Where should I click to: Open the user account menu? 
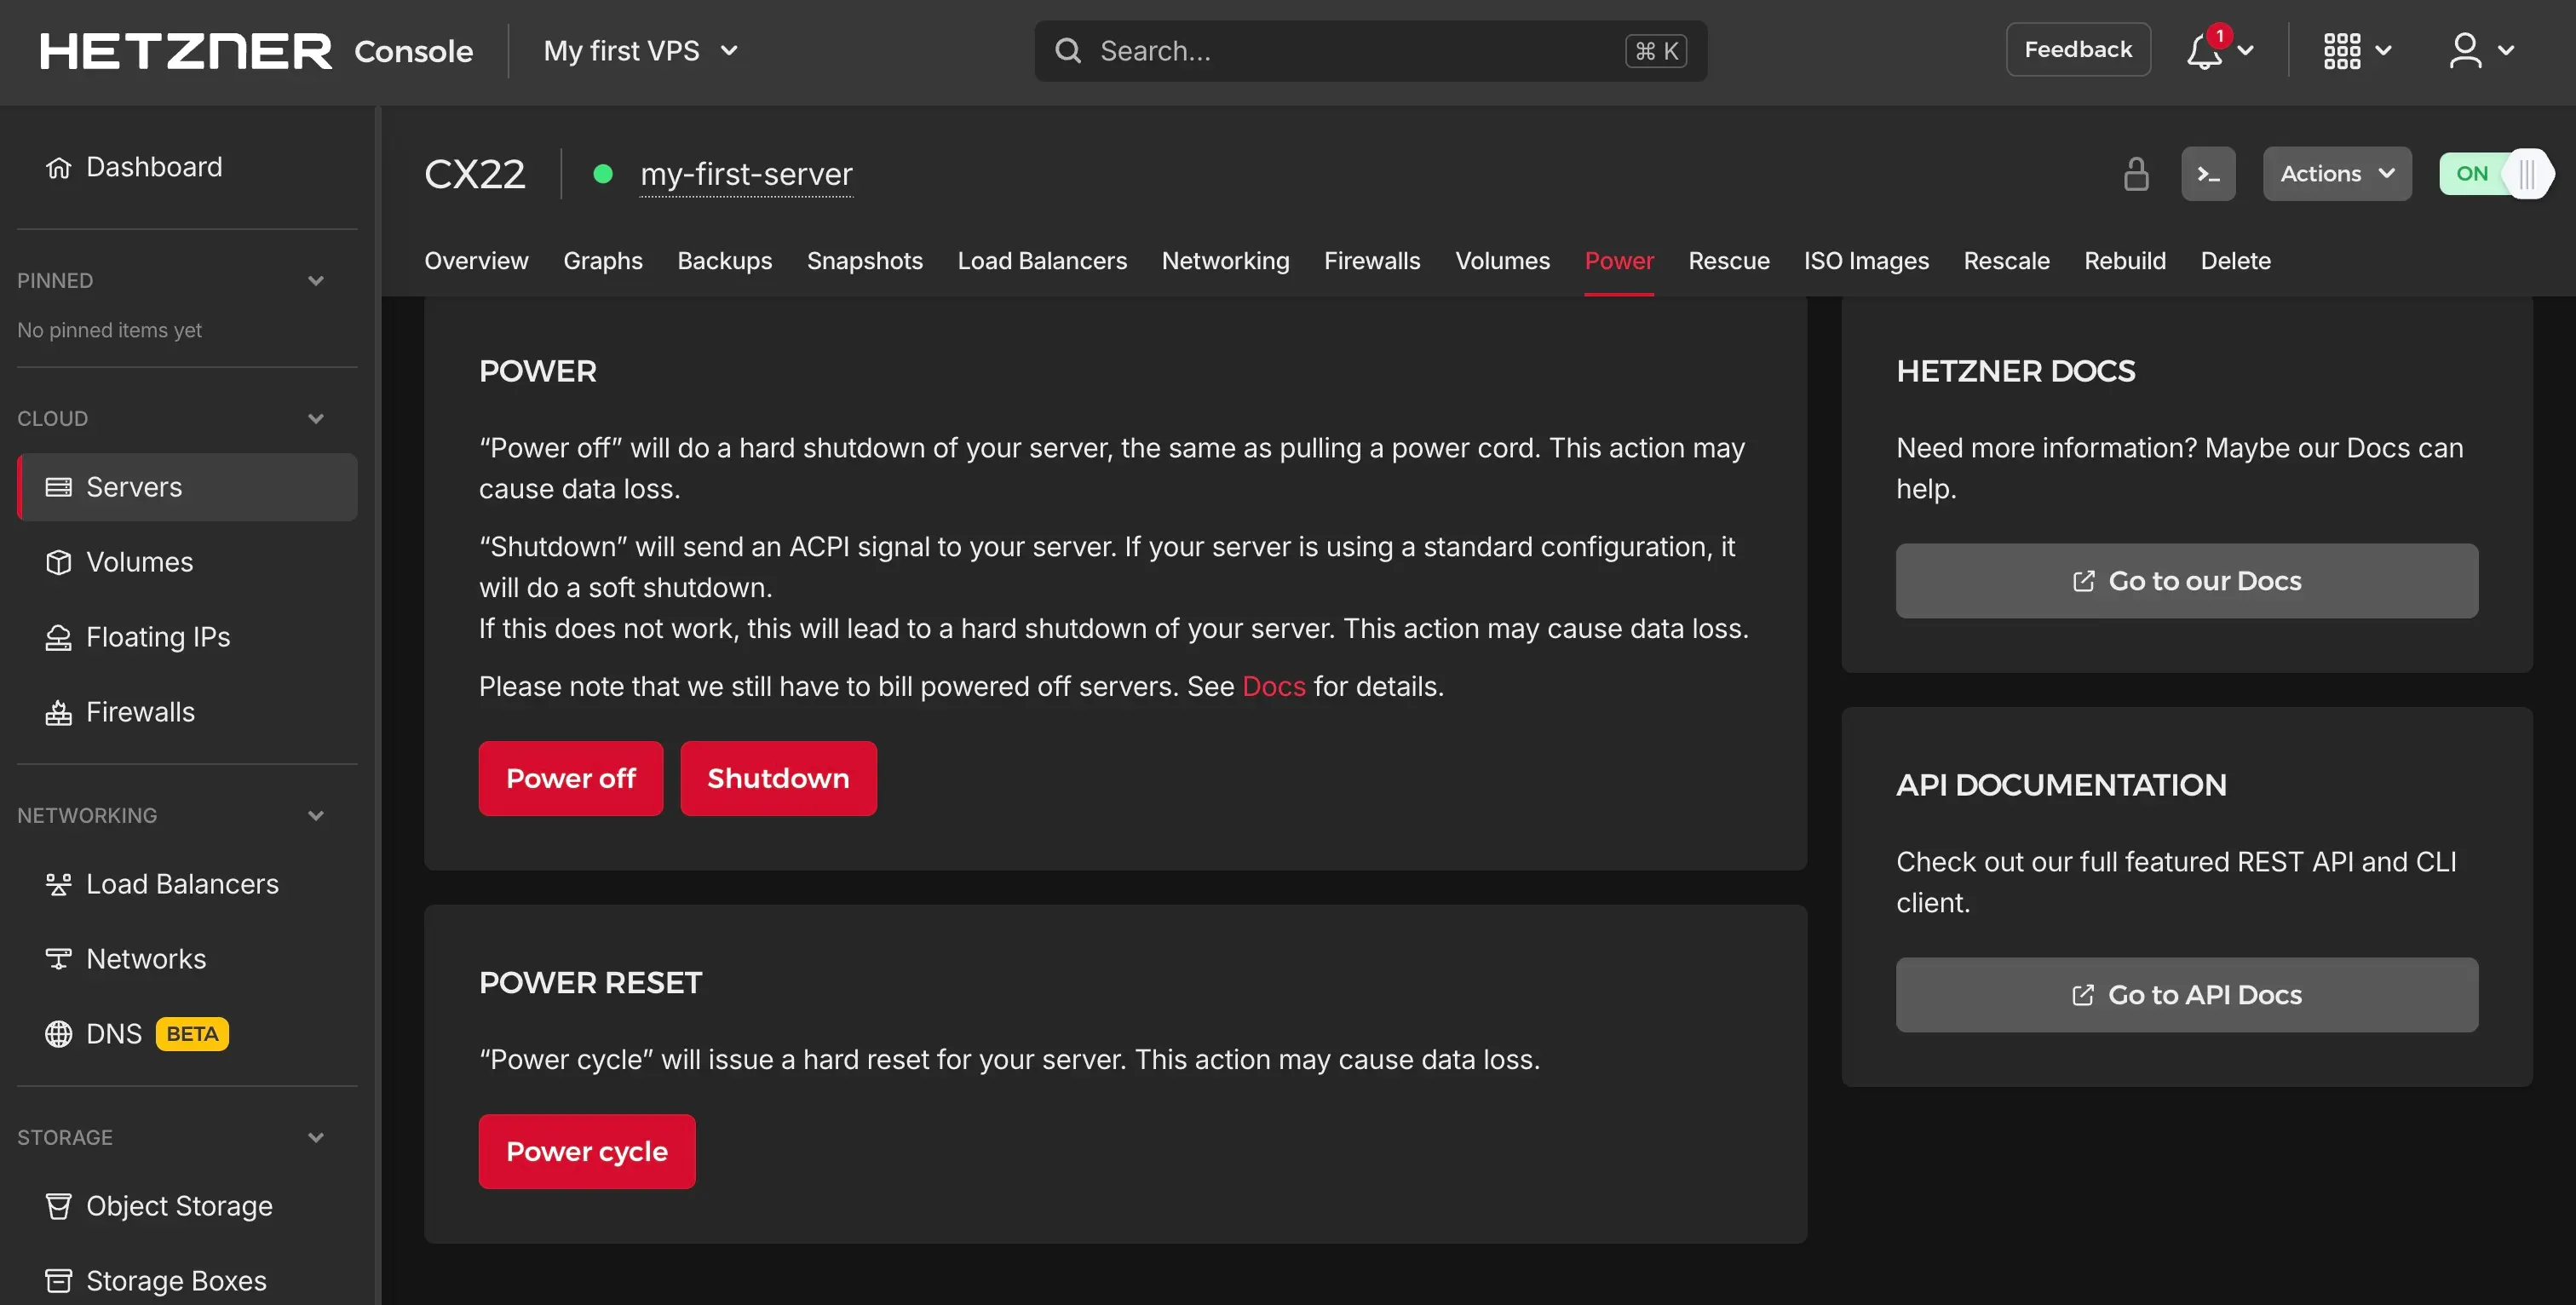pyautogui.click(x=2465, y=51)
